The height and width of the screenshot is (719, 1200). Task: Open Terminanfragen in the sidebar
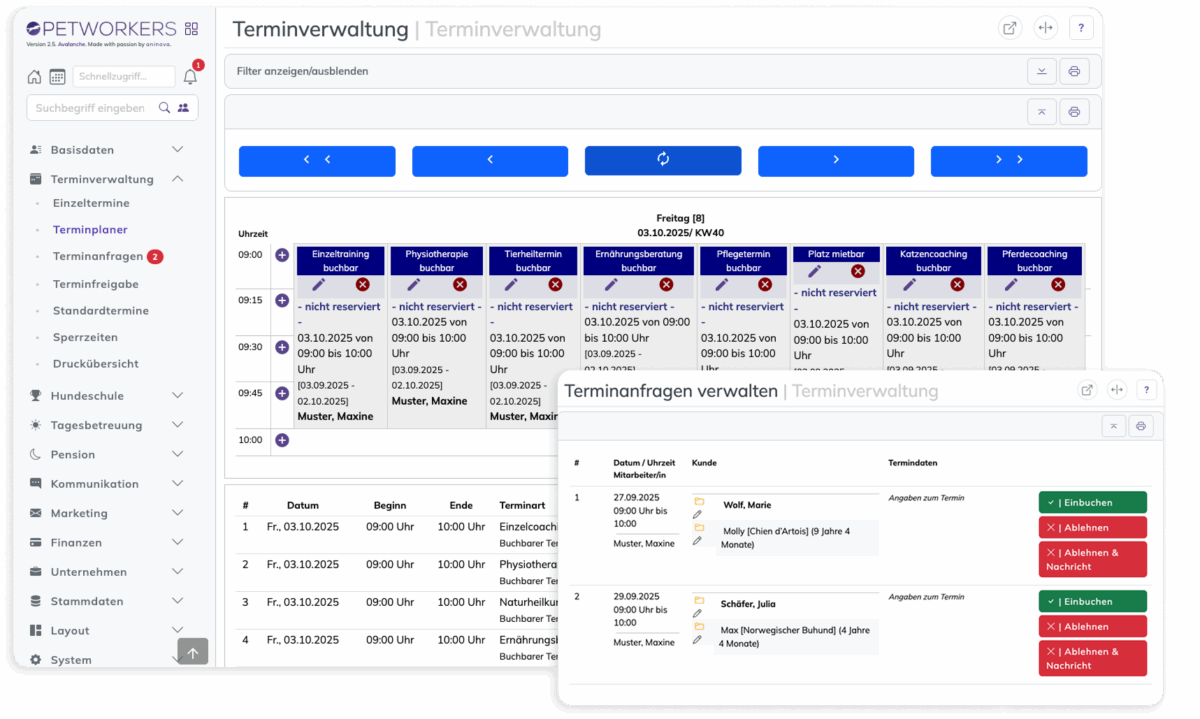(98, 257)
